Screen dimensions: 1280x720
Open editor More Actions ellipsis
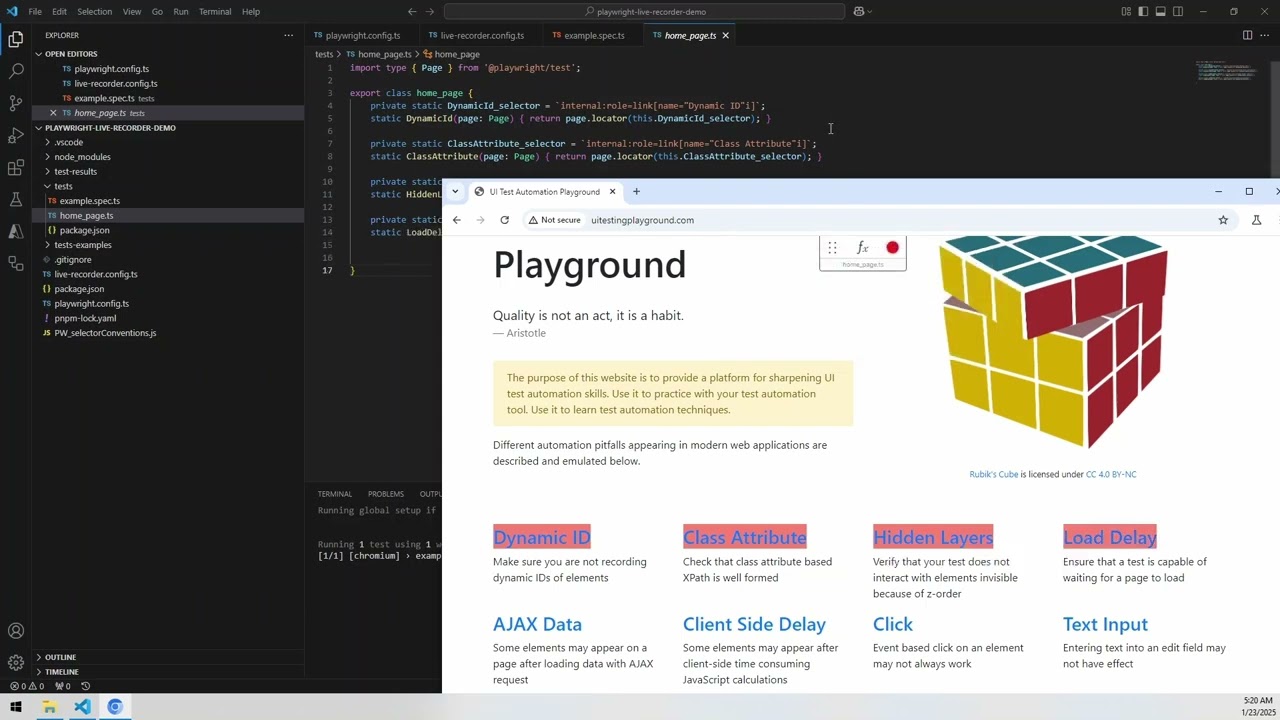(x=1265, y=35)
